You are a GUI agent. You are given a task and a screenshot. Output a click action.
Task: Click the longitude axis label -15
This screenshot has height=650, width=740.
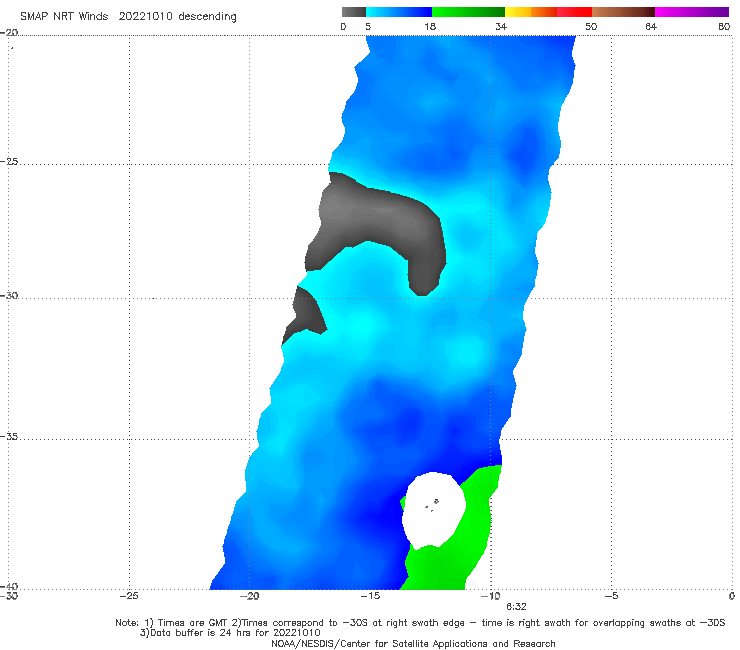click(x=370, y=596)
